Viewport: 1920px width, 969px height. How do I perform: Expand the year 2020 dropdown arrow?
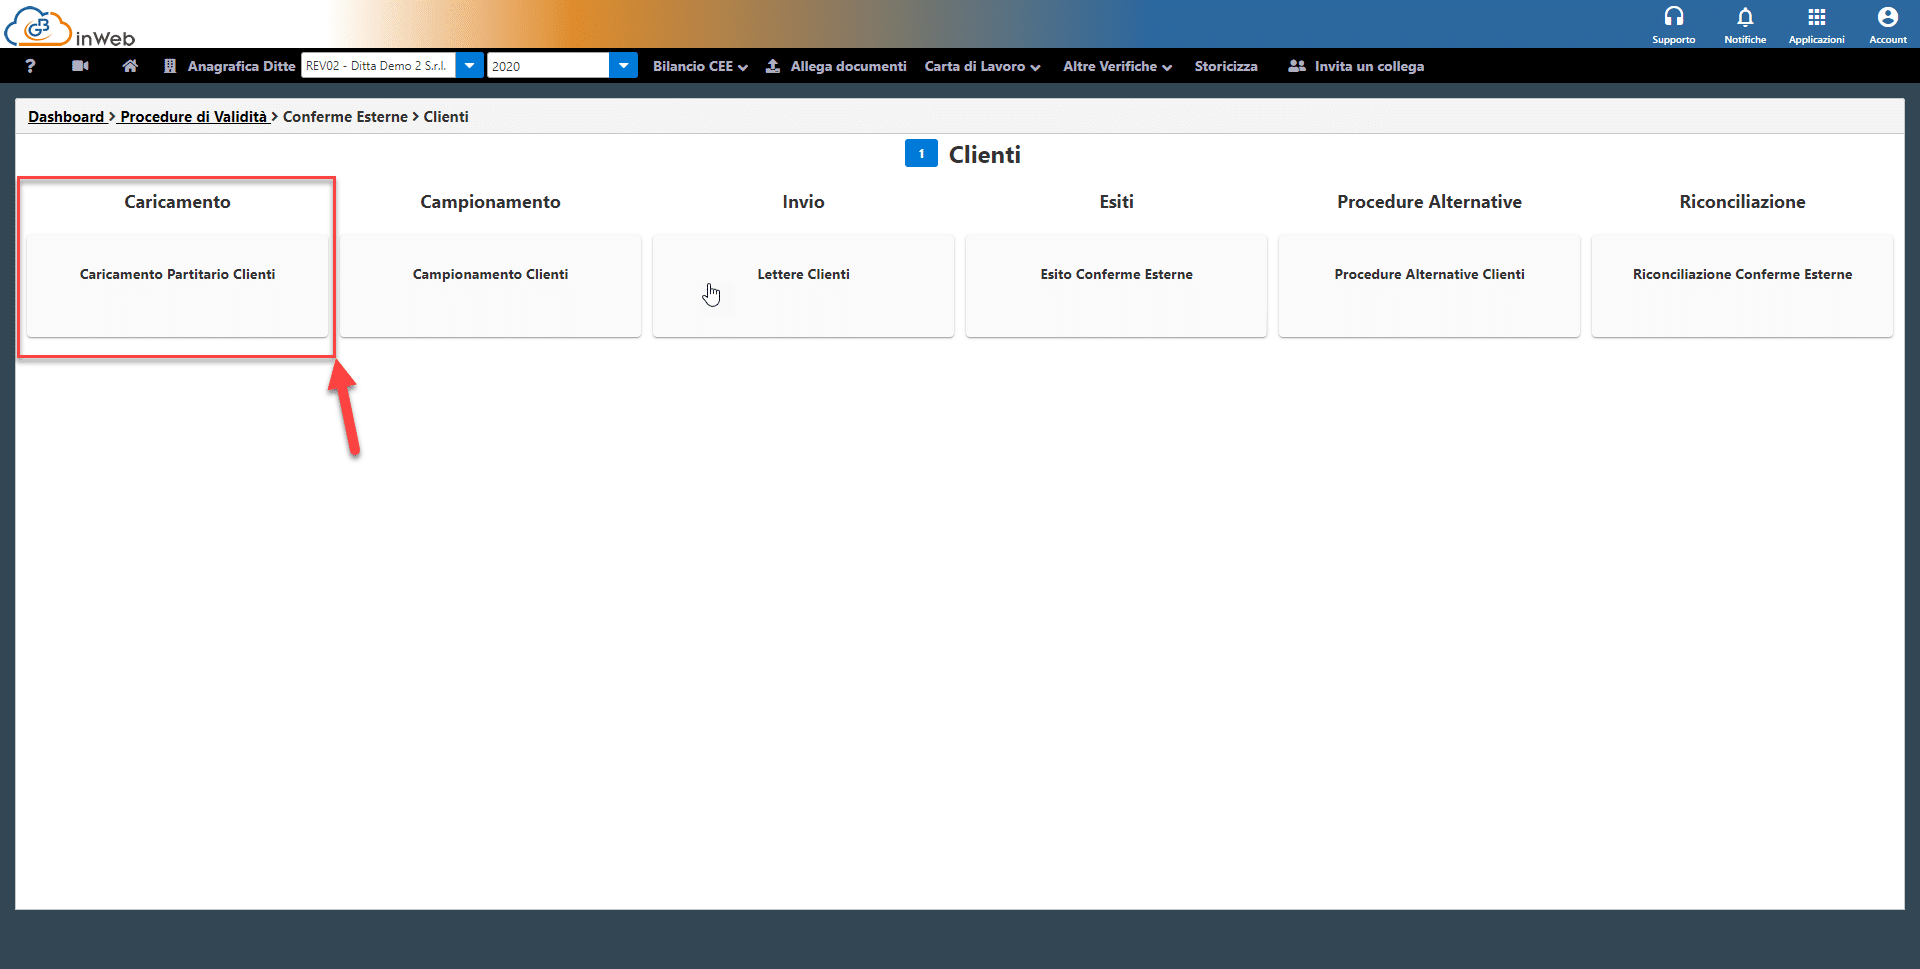(x=623, y=66)
